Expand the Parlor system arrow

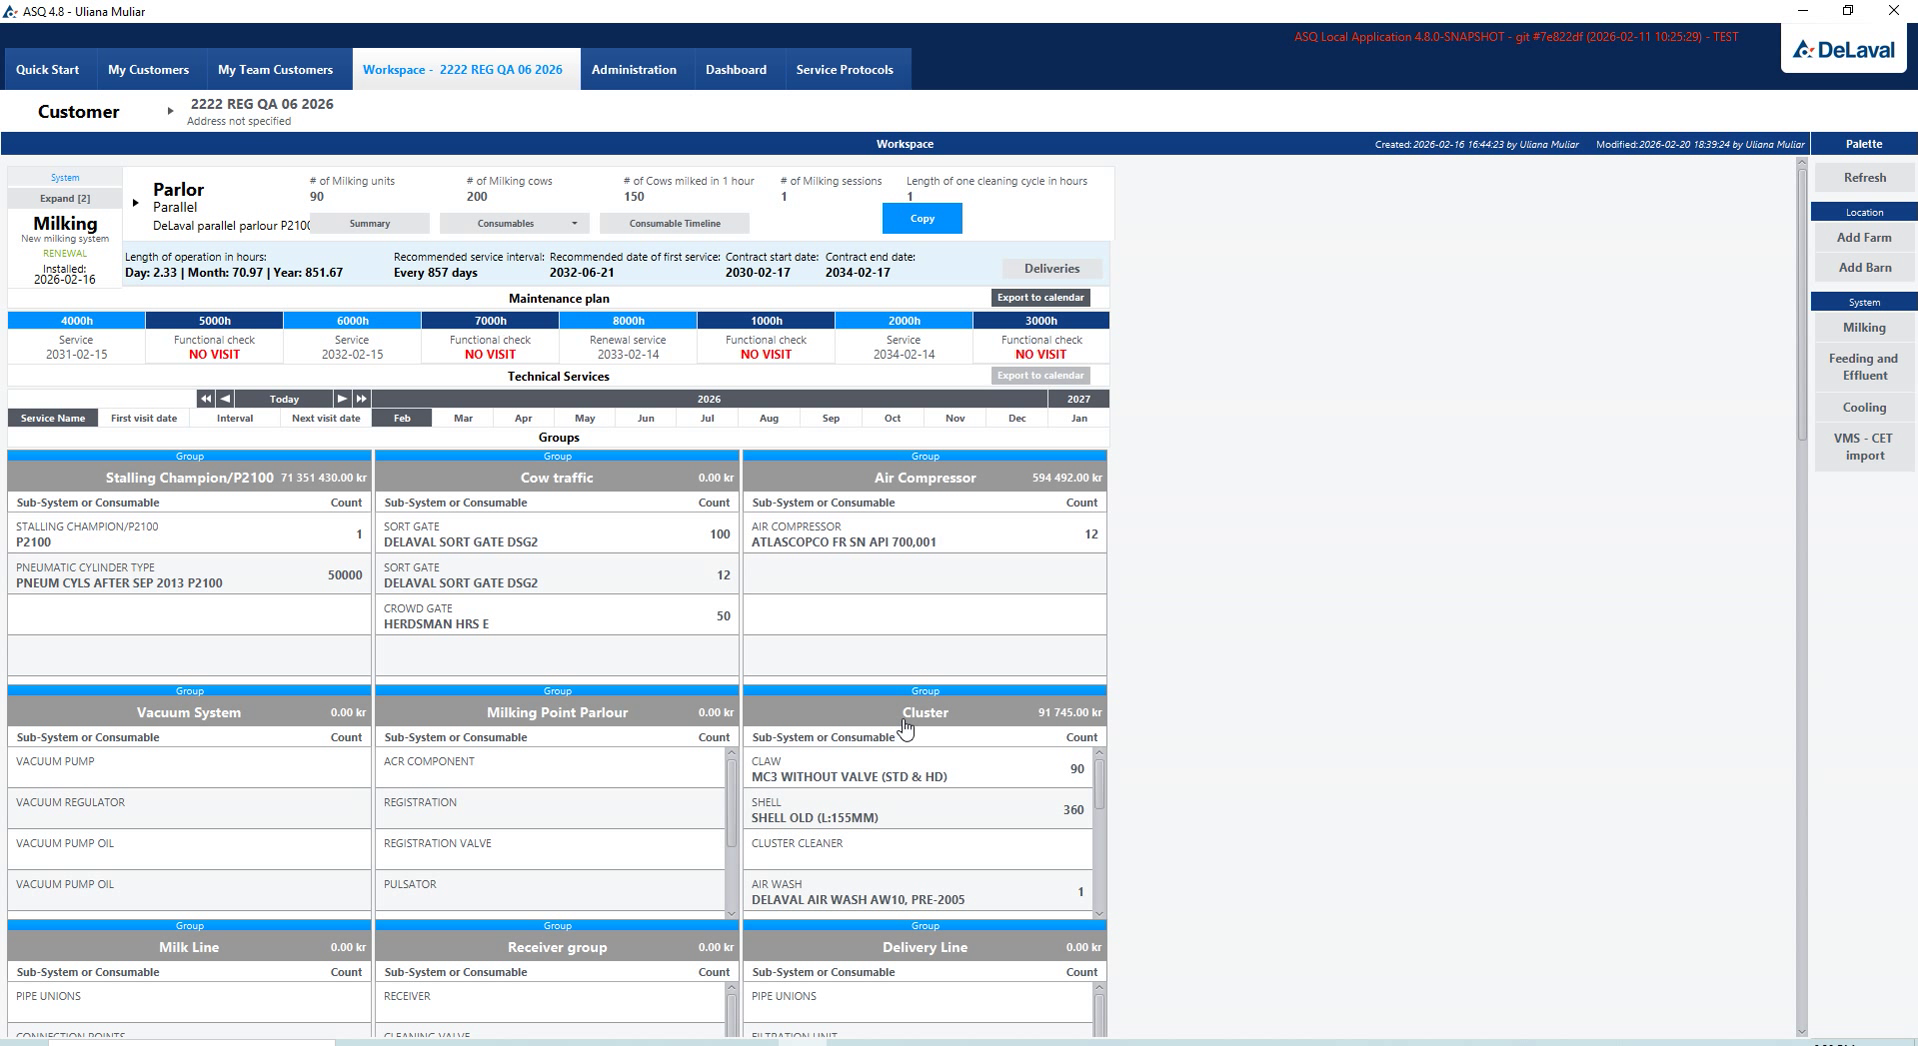[136, 203]
